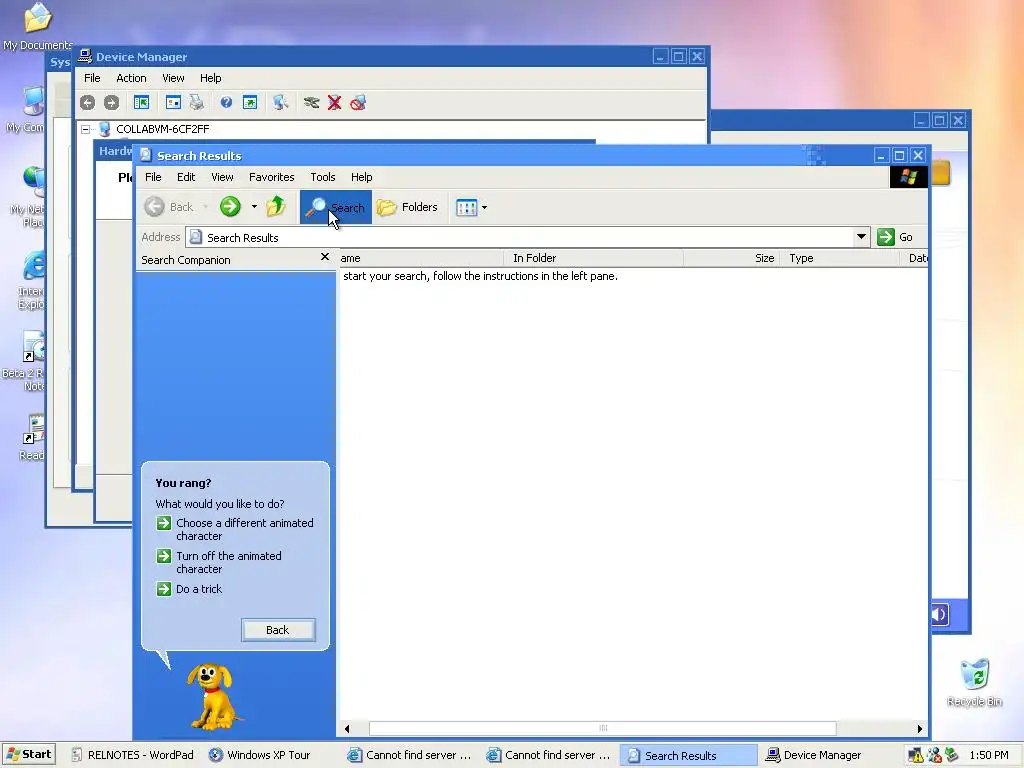Click the speaker icon in background window

coord(940,614)
